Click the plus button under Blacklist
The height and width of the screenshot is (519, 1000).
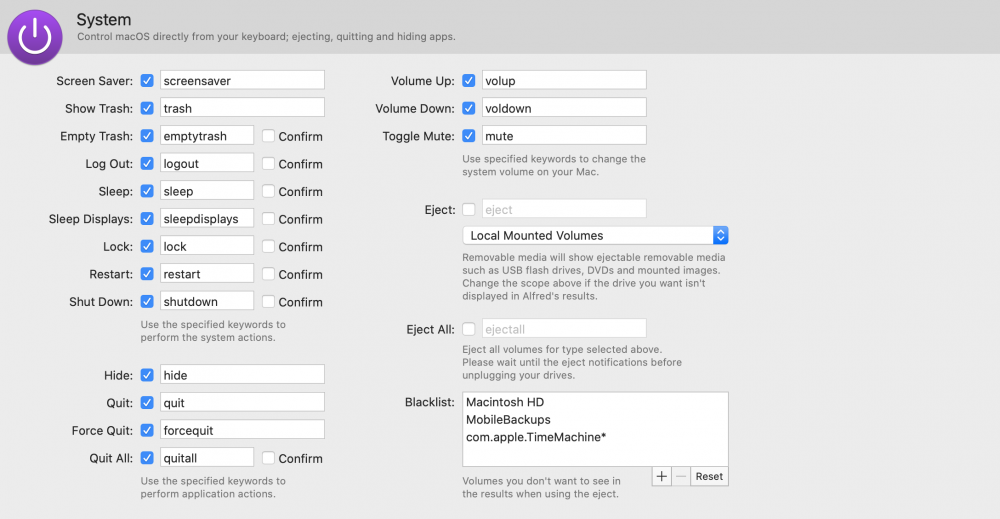coord(661,476)
